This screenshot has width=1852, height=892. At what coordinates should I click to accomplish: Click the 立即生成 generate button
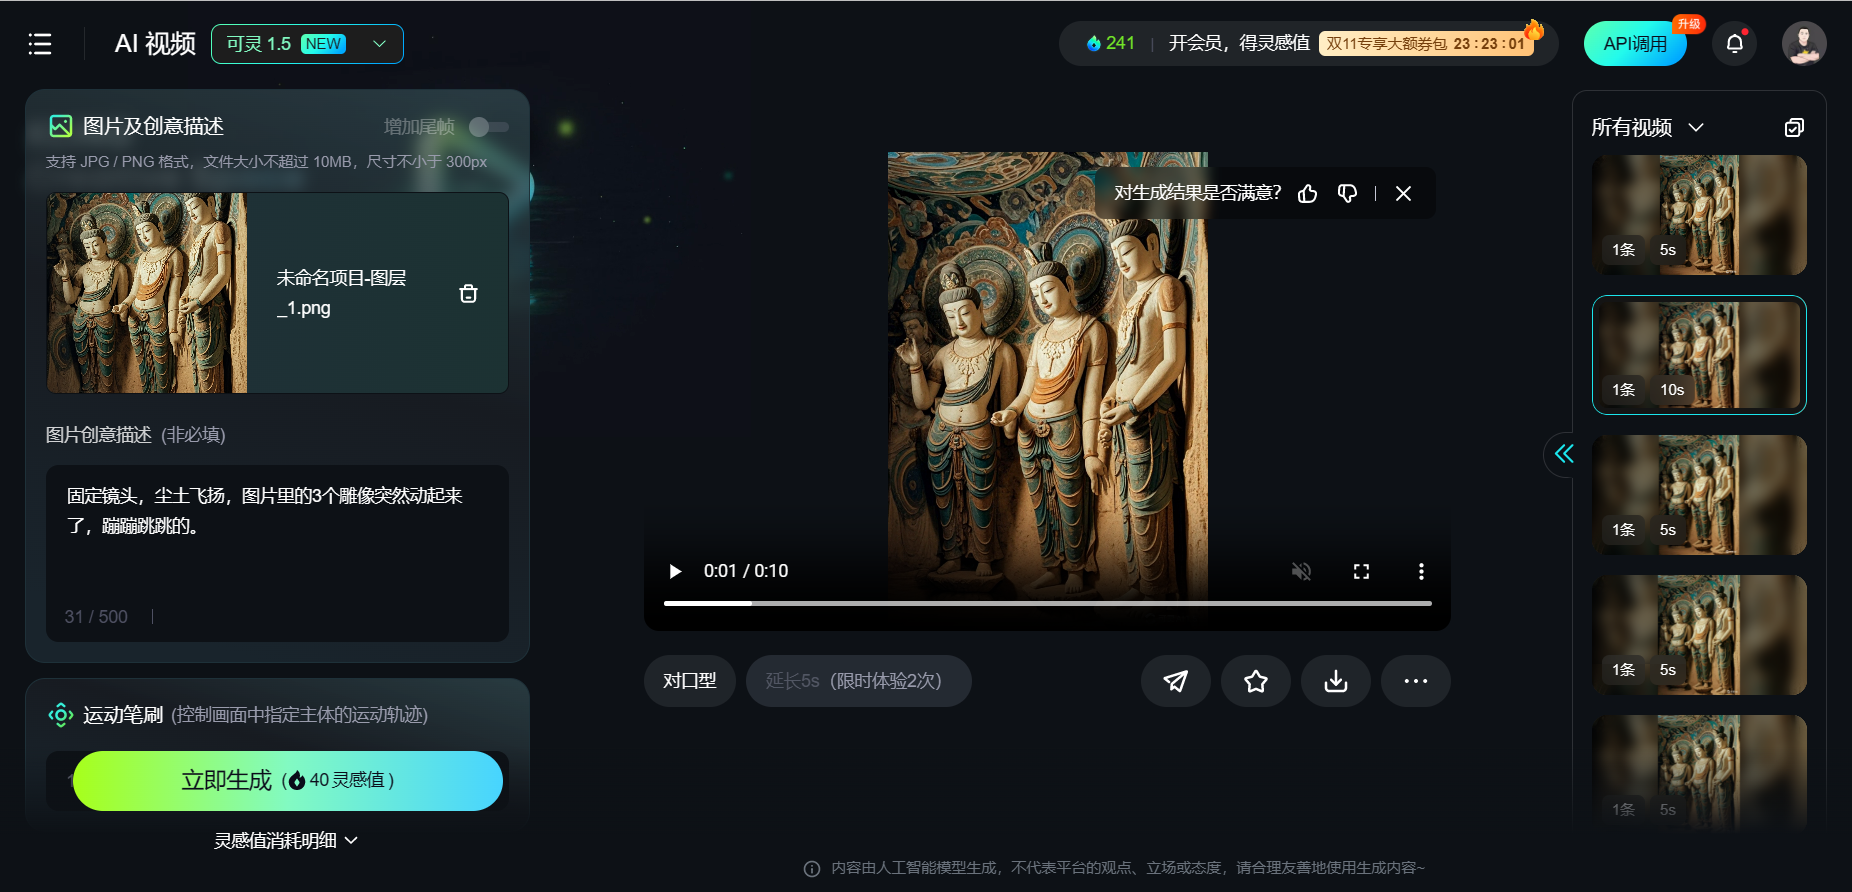288,780
